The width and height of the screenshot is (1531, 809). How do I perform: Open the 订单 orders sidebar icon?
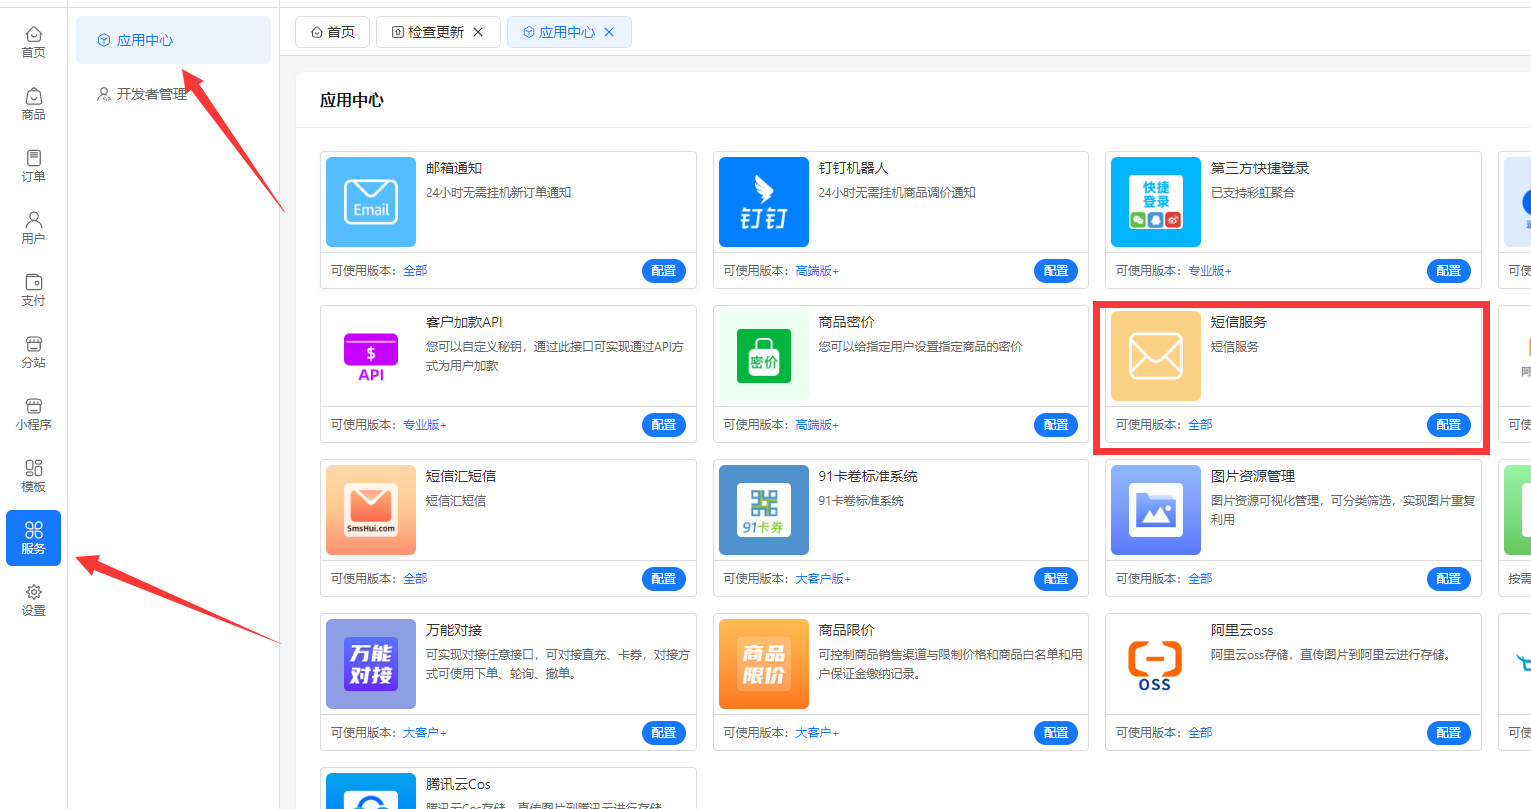[33, 166]
